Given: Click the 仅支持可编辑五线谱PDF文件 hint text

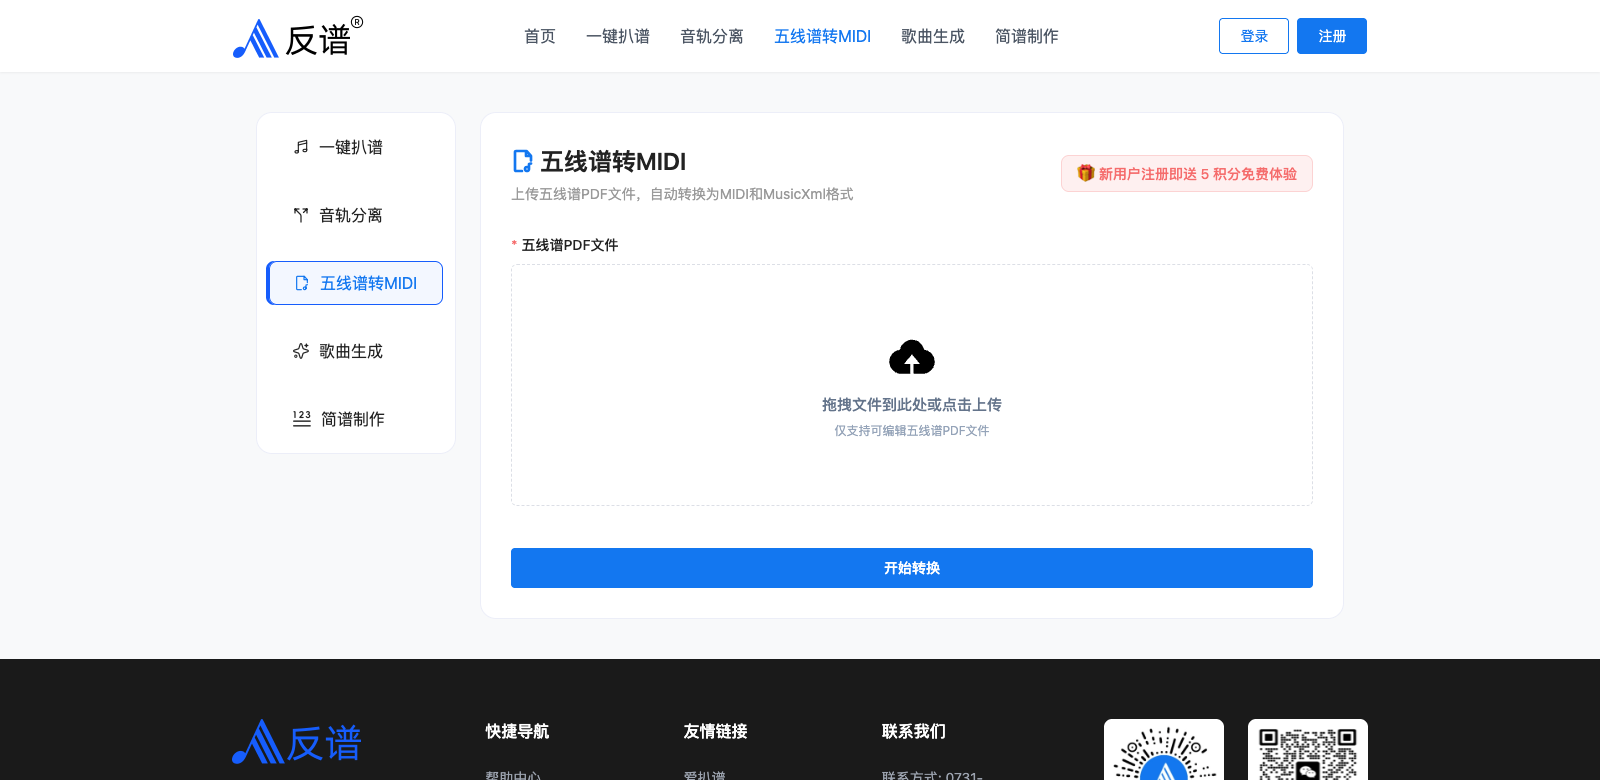Looking at the screenshot, I should 912,431.
